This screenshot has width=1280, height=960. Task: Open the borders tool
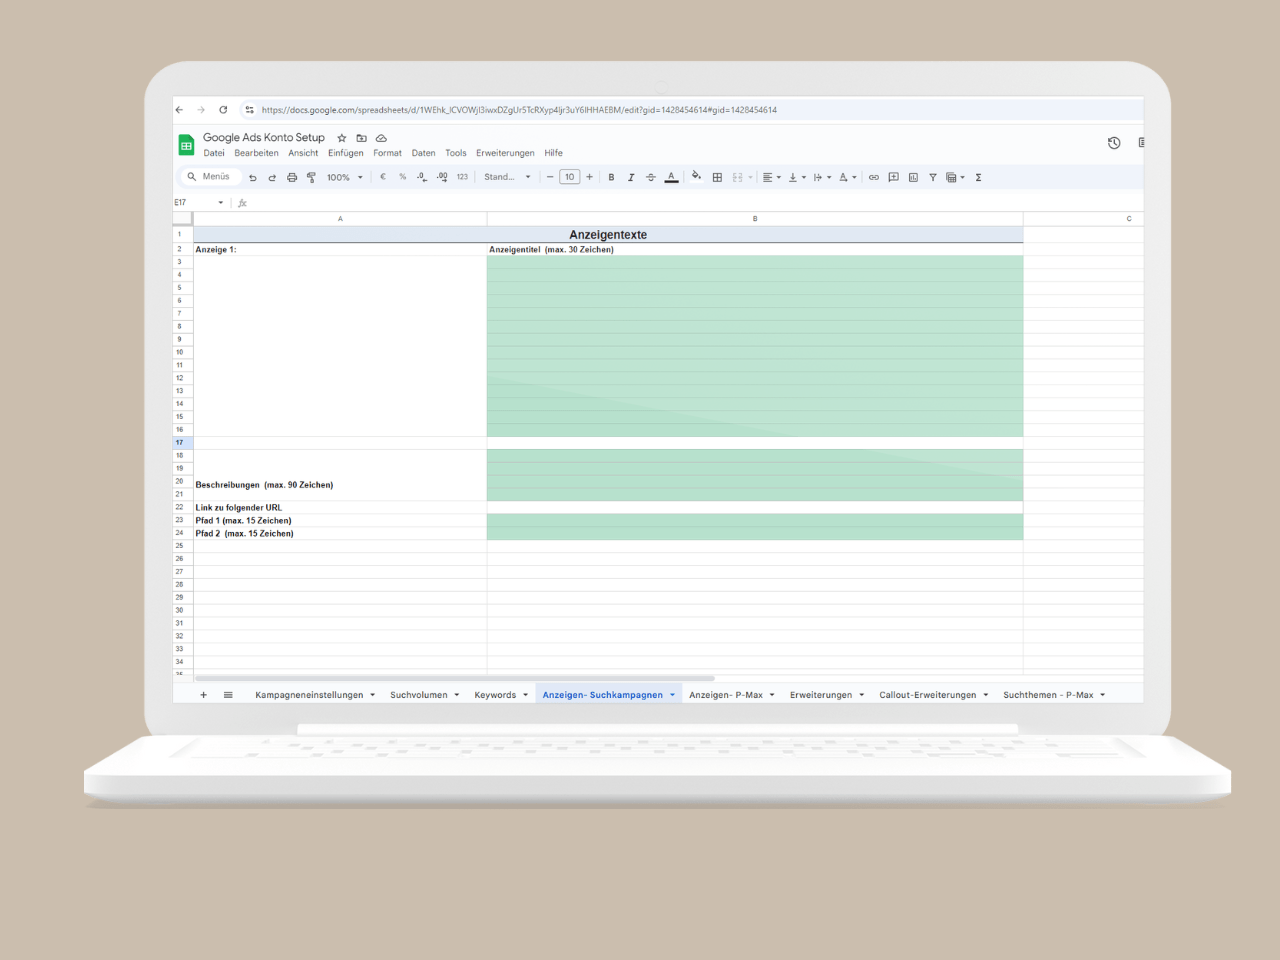[717, 177]
